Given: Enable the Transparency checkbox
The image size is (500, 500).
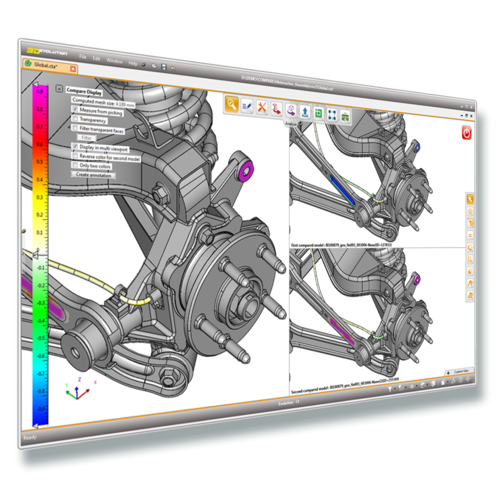Looking at the screenshot, I should (75, 118).
